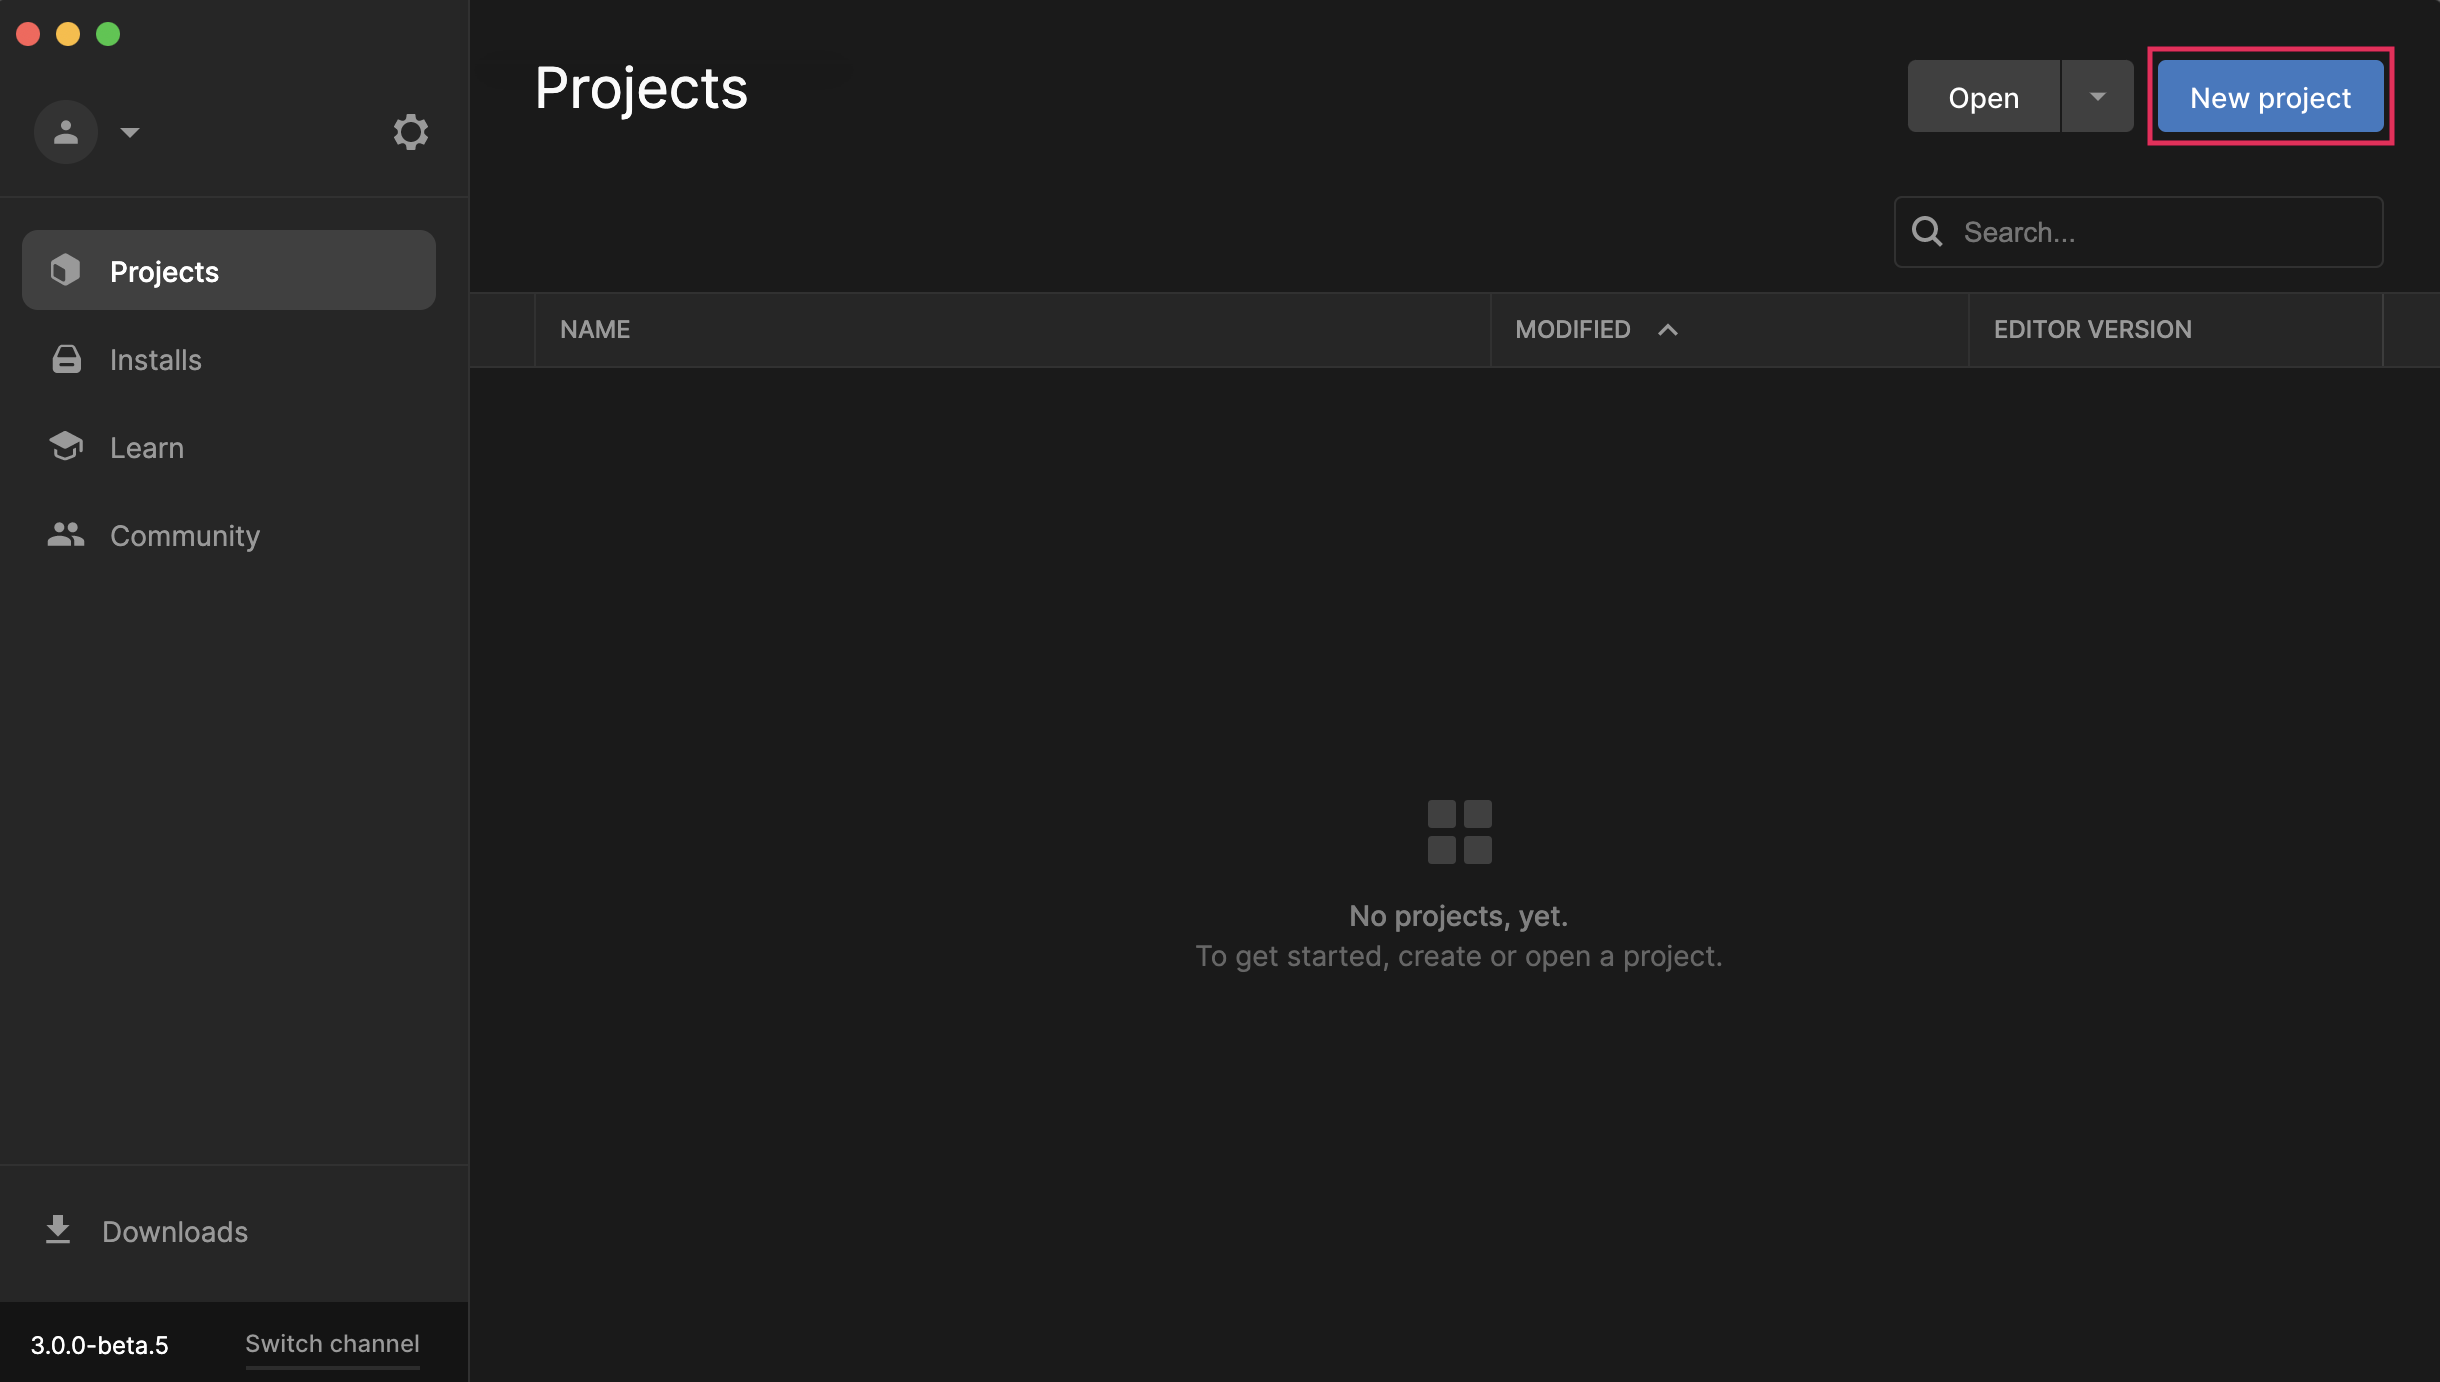Click the Projects cube icon in sidebar

(66, 270)
